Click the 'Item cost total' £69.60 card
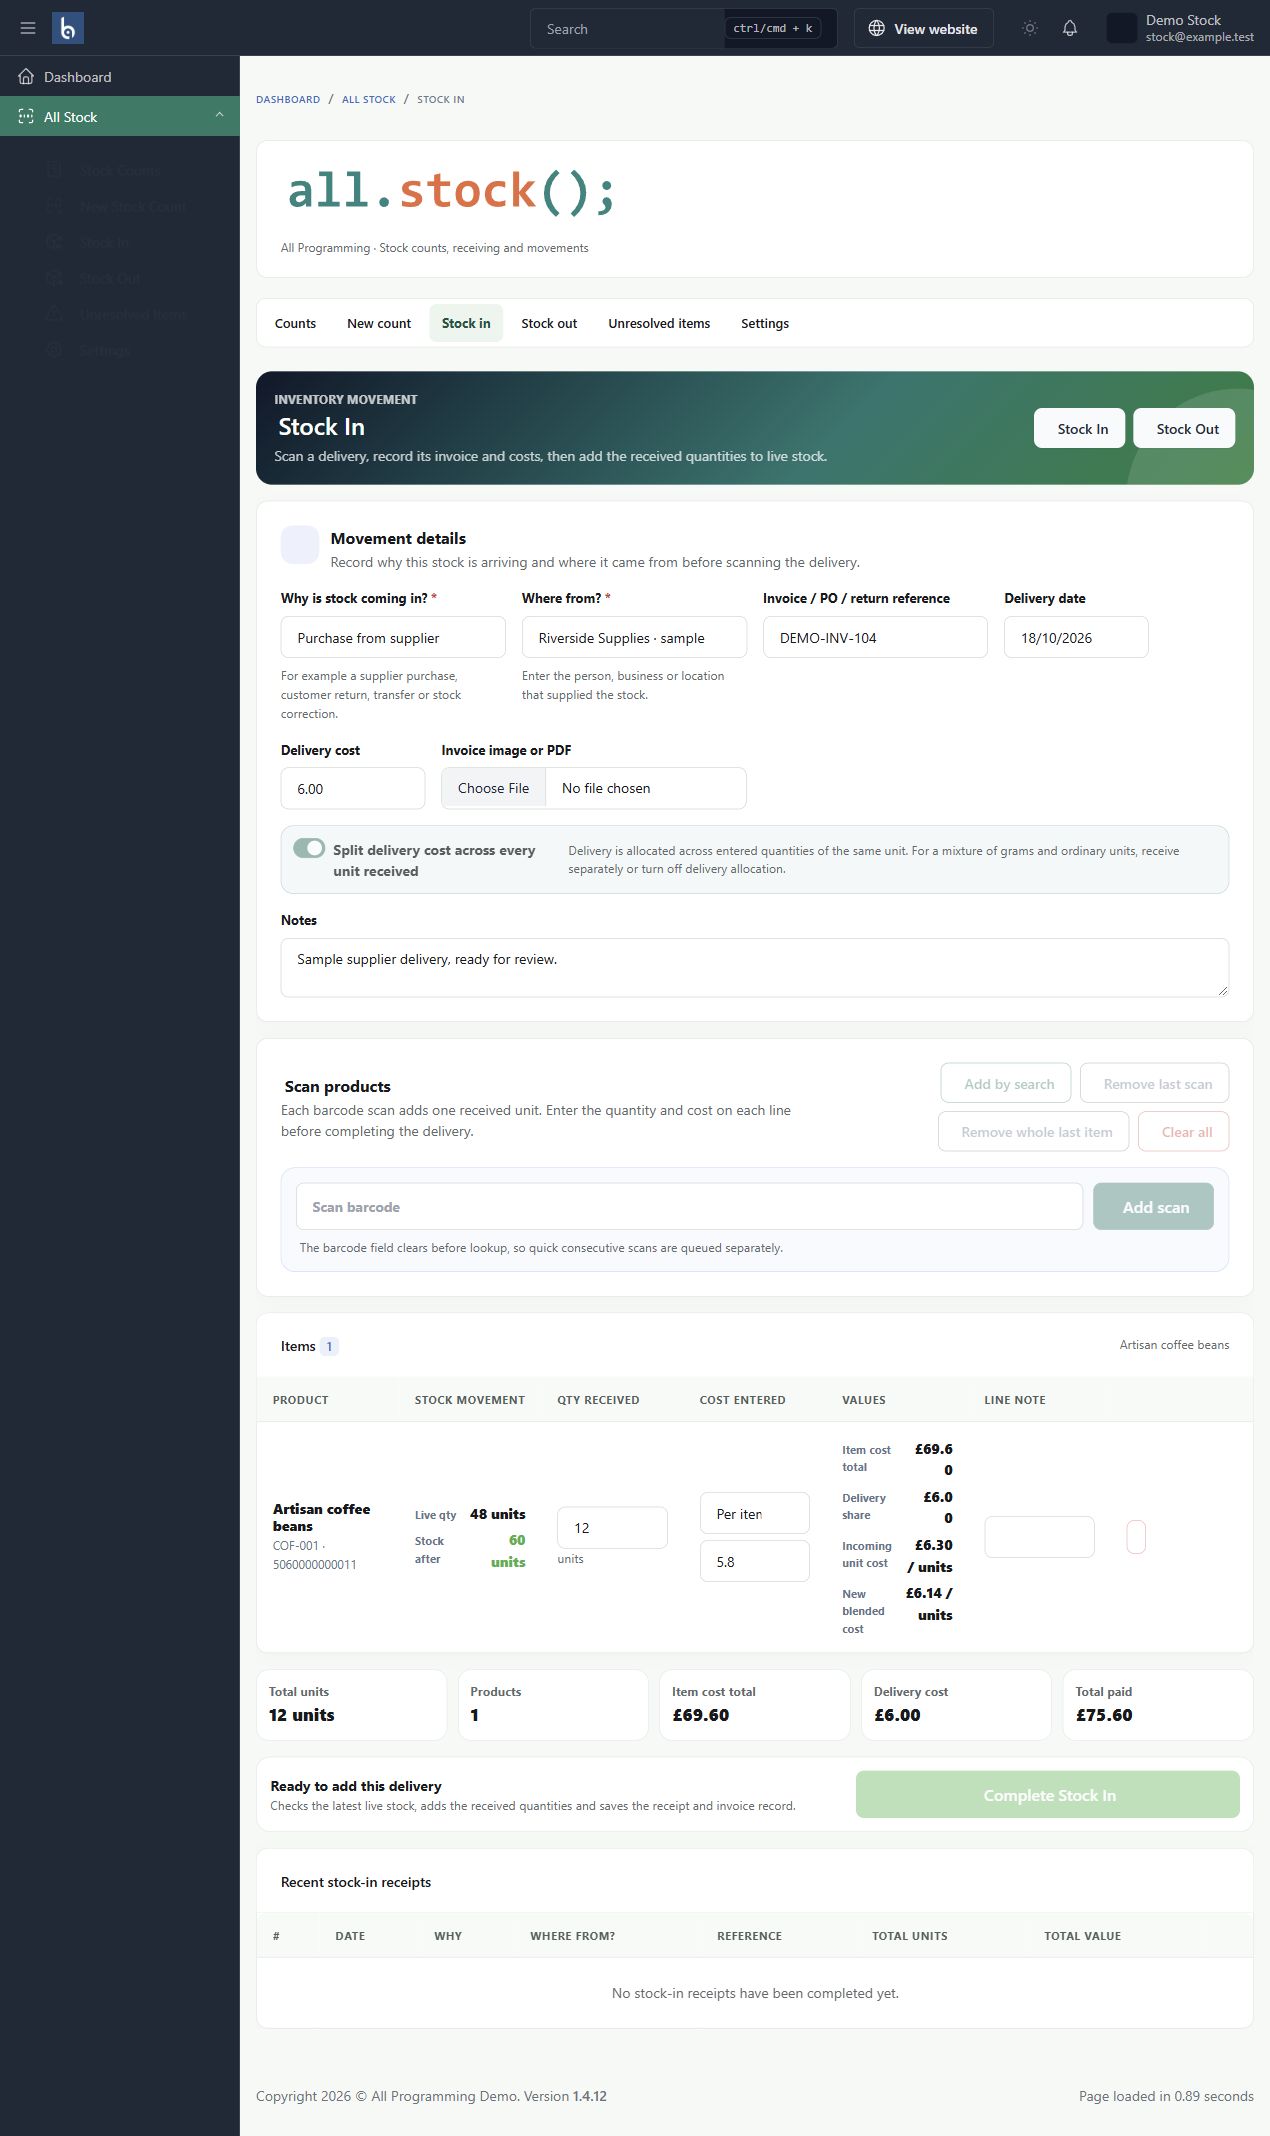The image size is (1270, 2136). [x=754, y=1705]
